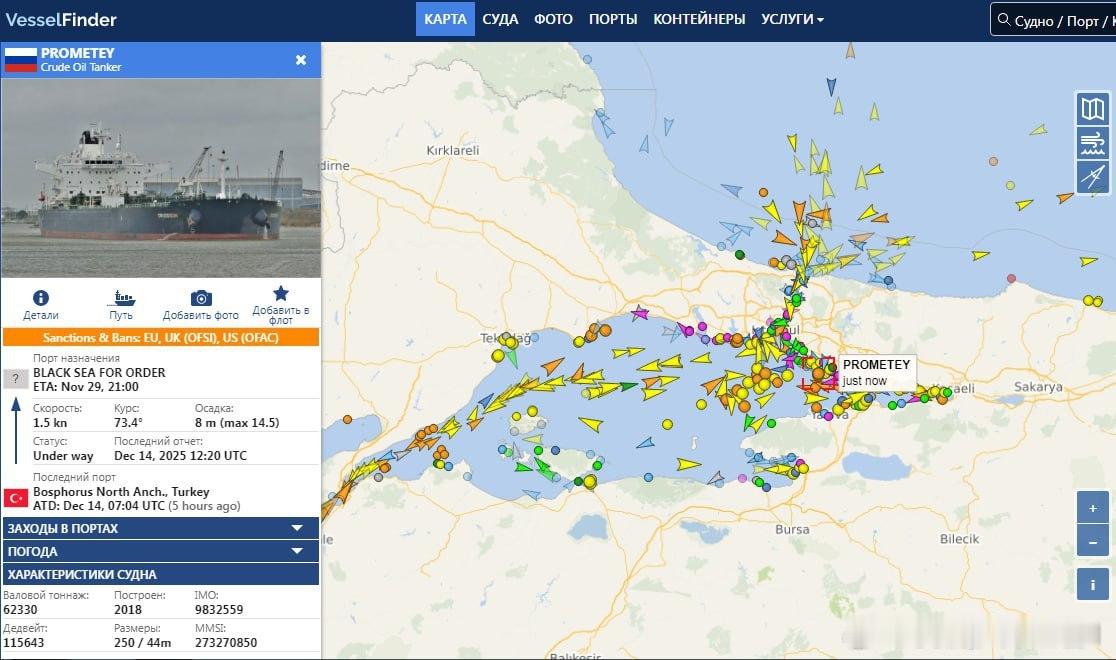The height and width of the screenshot is (660, 1116).
Task: Toggle the wind and waves weather layer icon
Action: (1093, 142)
